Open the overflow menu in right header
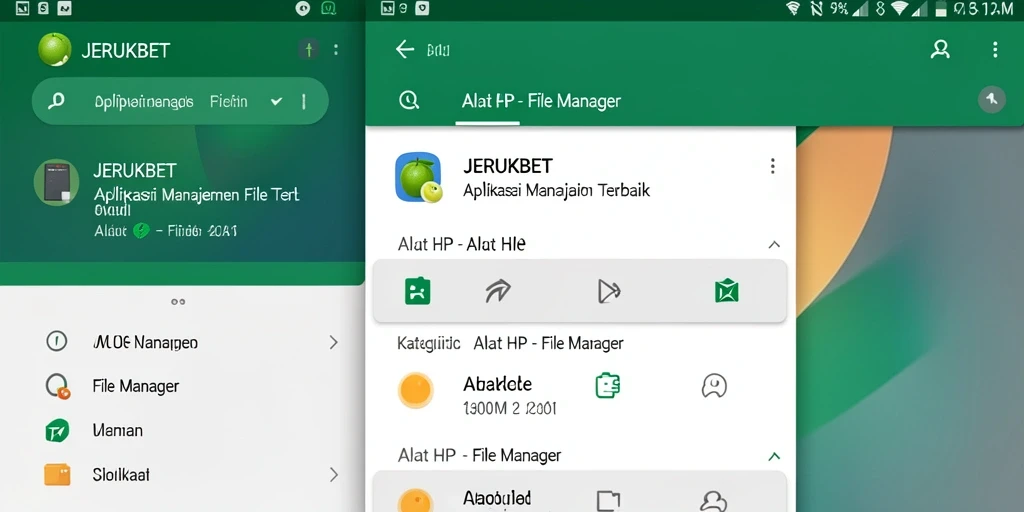The height and width of the screenshot is (512, 1024). (x=995, y=50)
